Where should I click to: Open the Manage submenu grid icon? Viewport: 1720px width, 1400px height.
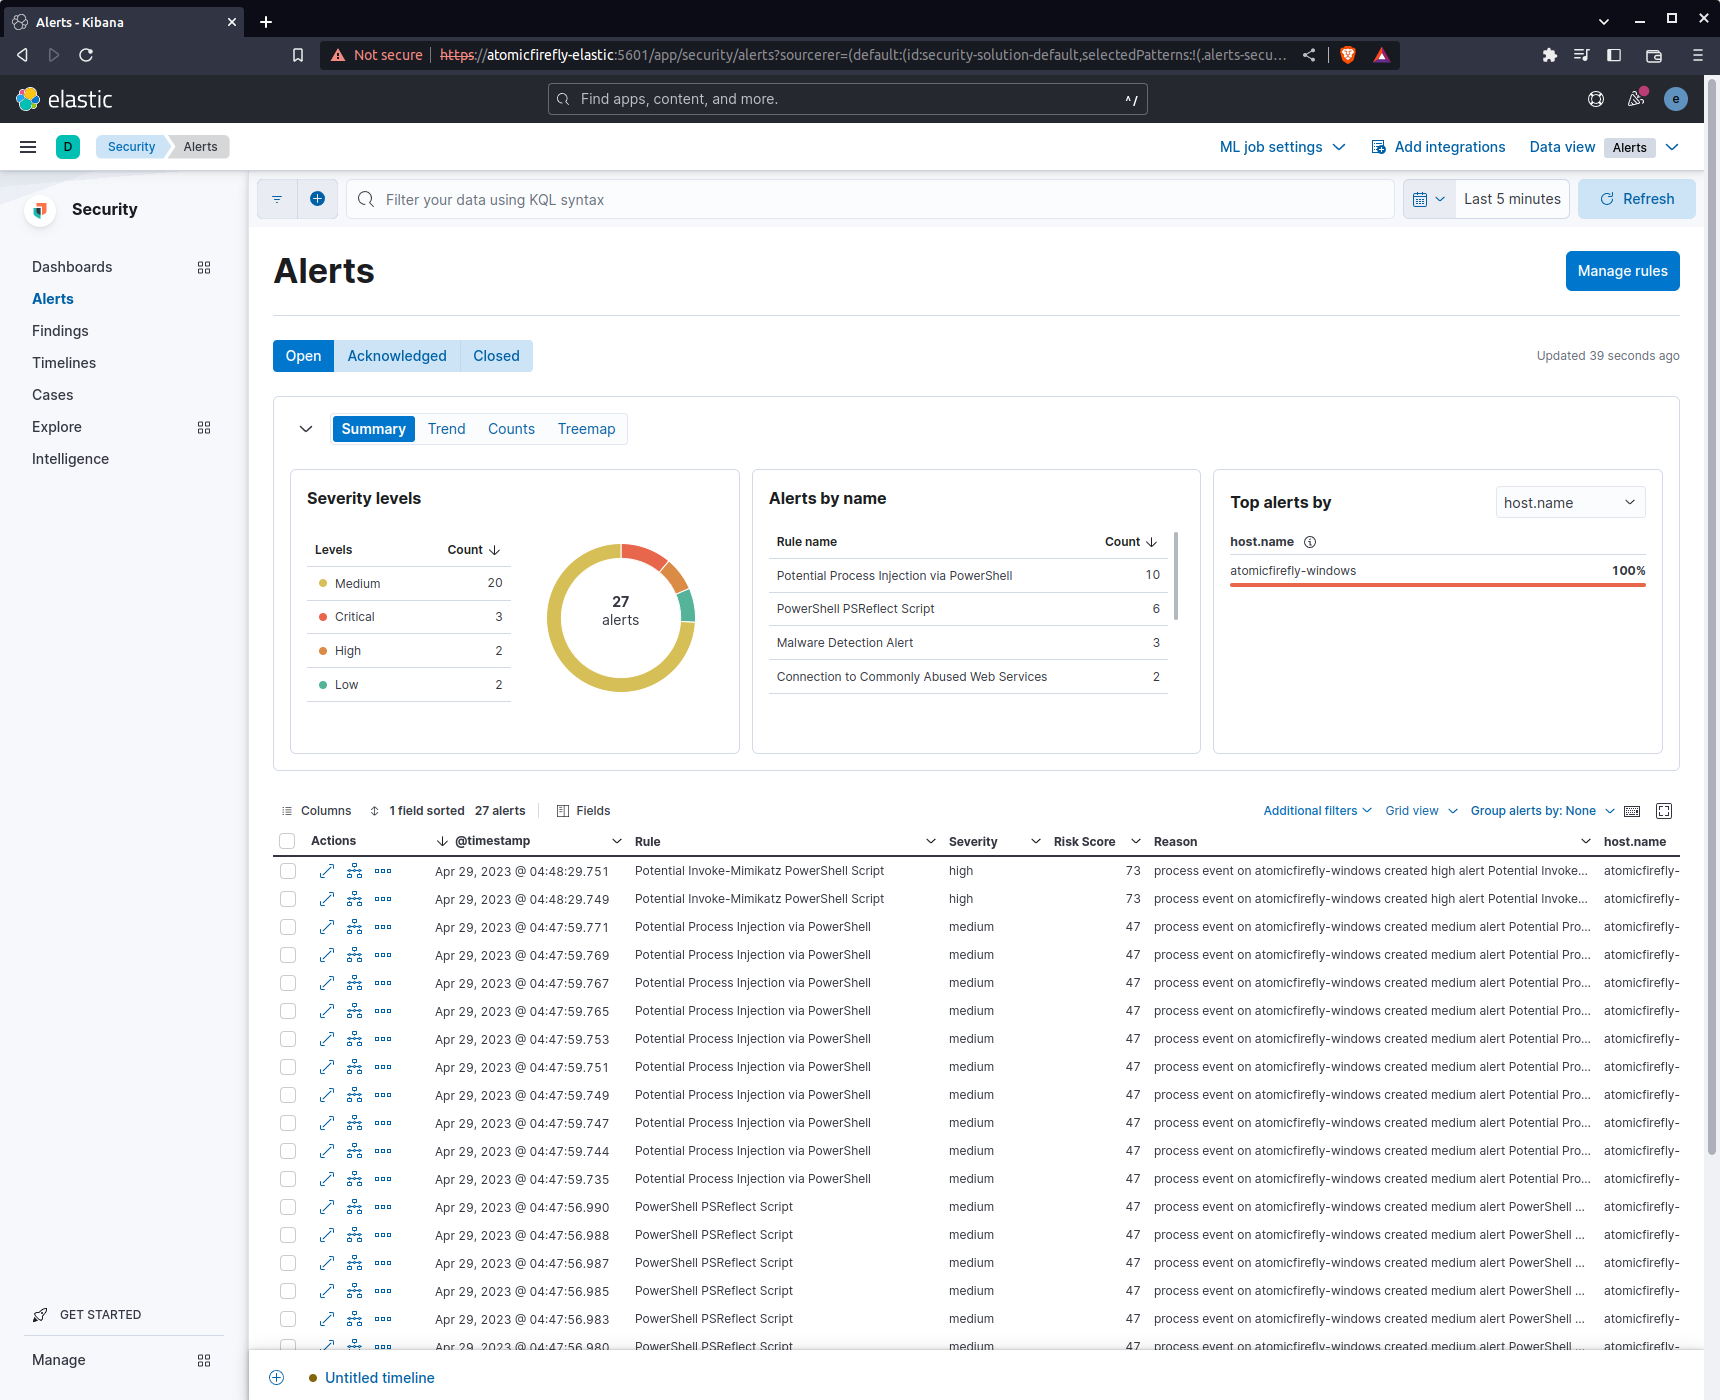204,1360
